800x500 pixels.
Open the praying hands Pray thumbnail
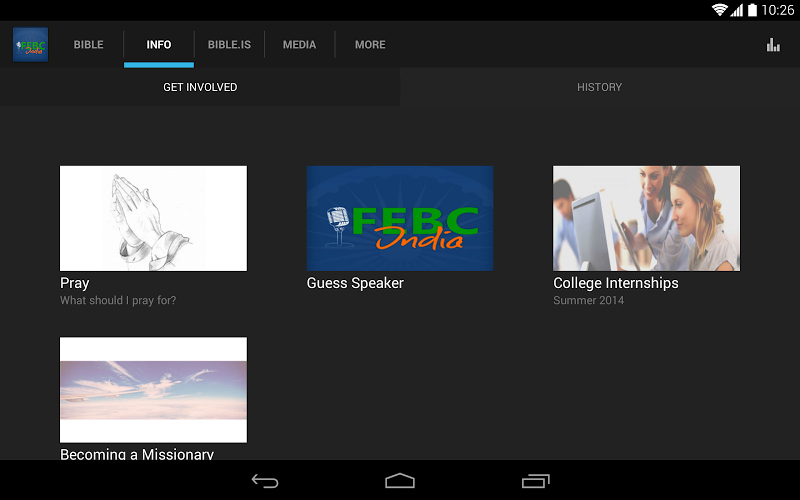click(153, 218)
